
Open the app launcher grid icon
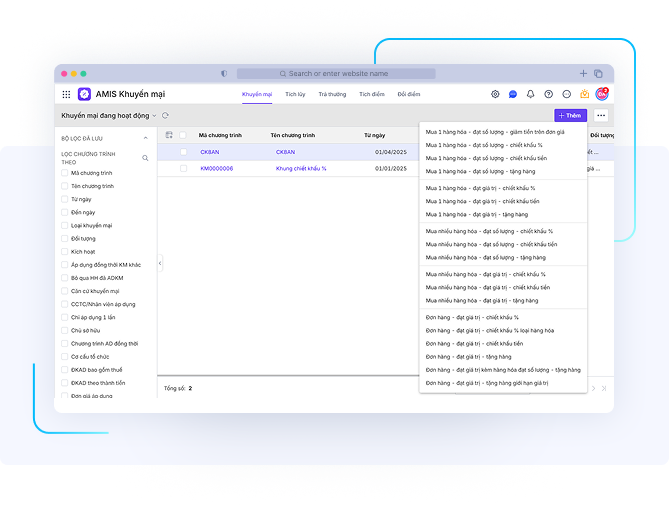pos(67,94)
